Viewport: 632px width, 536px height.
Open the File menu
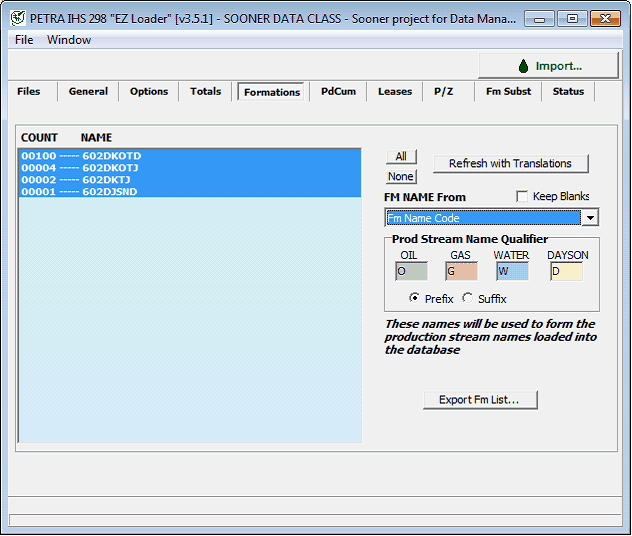coord(24,40)
